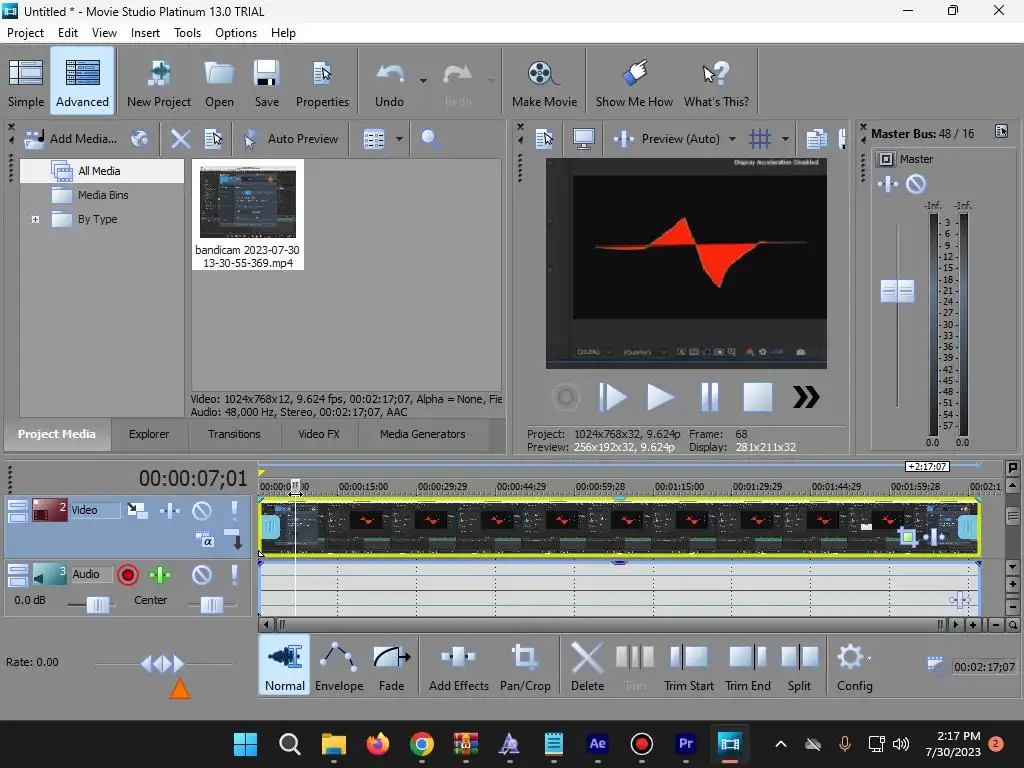Click the Play button in preview
Image resolution: width=1024 pixels, height=768 pixels.
point(660,397)
